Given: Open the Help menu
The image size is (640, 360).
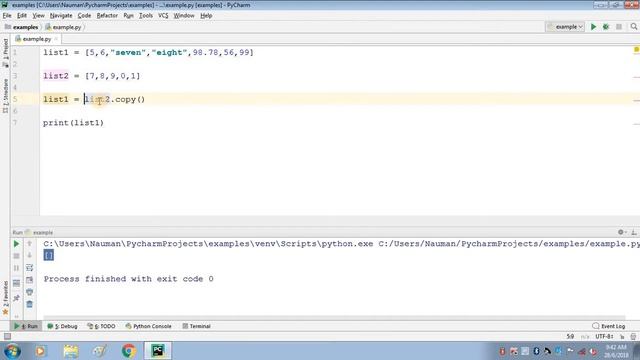Looking at the screenshot, I should 206,16.
